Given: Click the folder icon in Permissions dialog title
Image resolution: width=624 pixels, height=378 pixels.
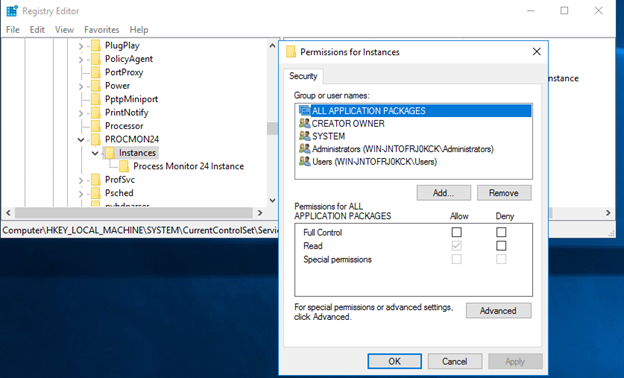Looking at the screenshot, I should (291, 52).
